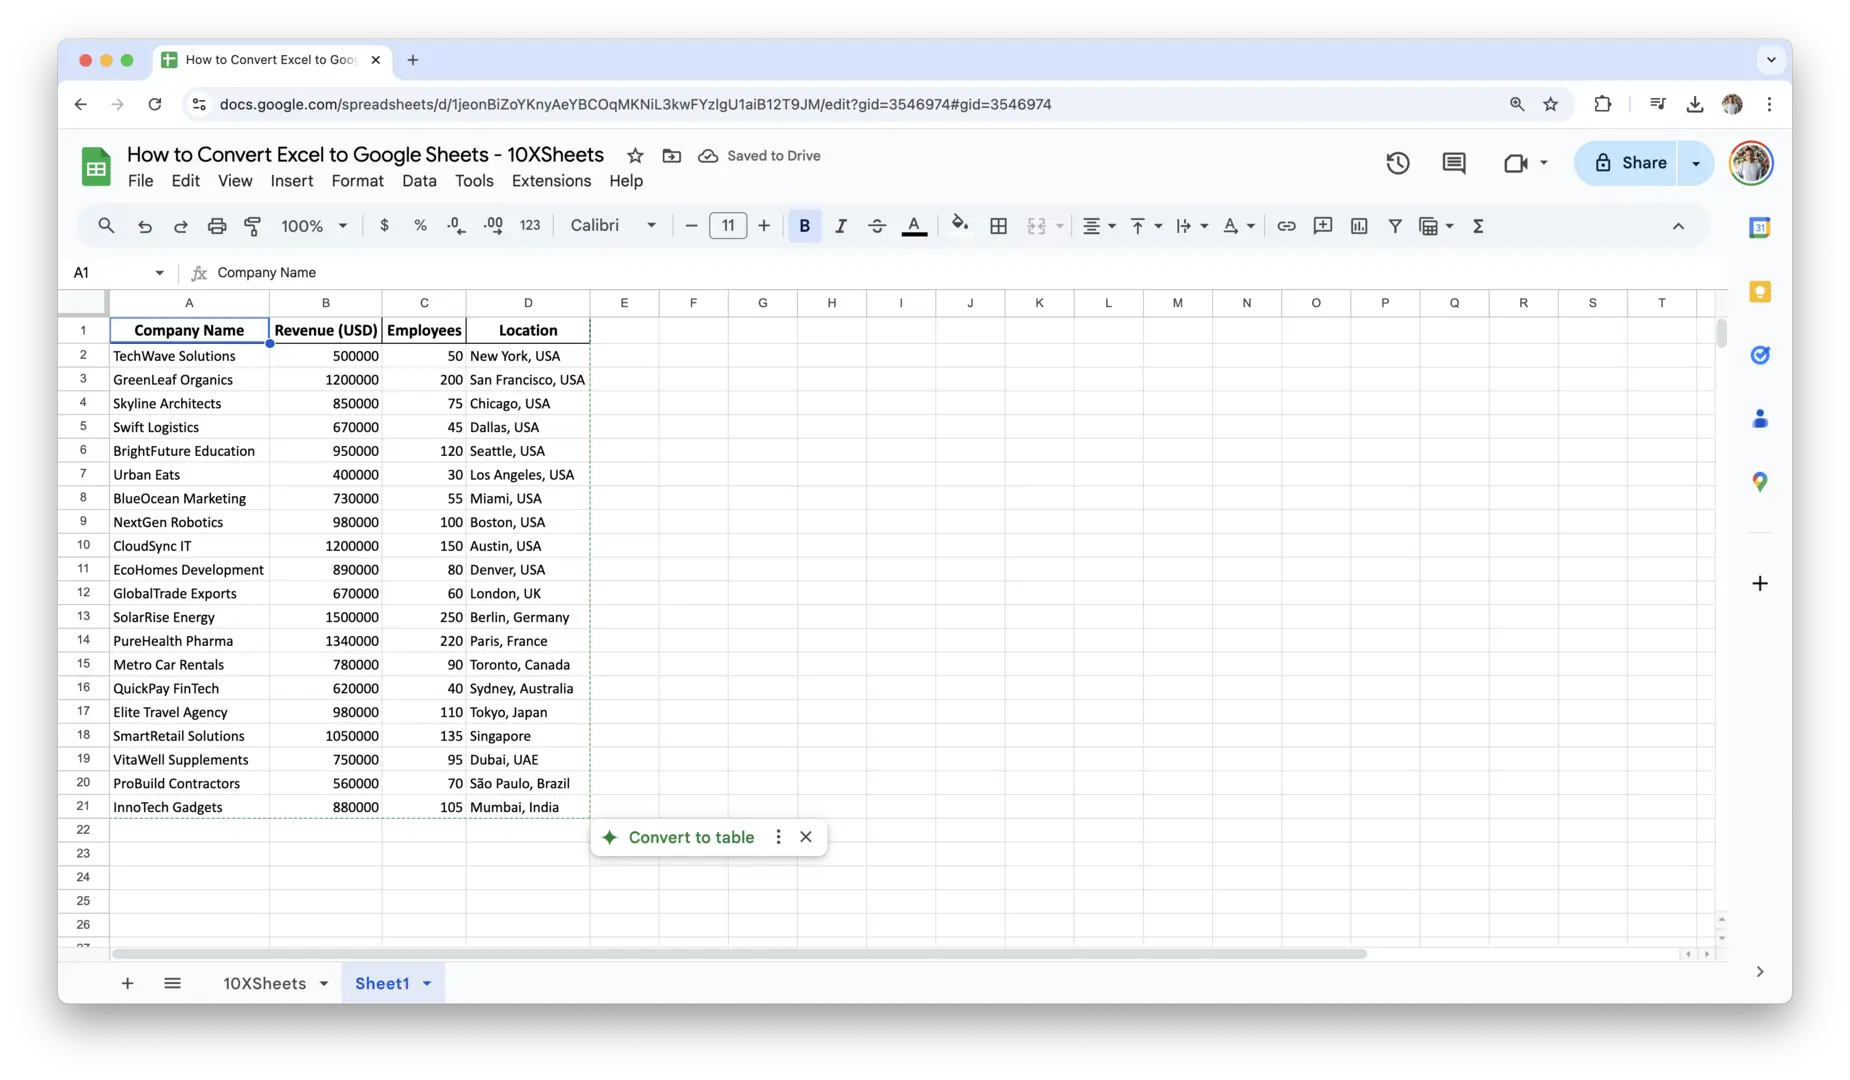This screenshot has width=1850, height=1080.
Task: Open comments history icon
Action: (x=1453, y=163)
